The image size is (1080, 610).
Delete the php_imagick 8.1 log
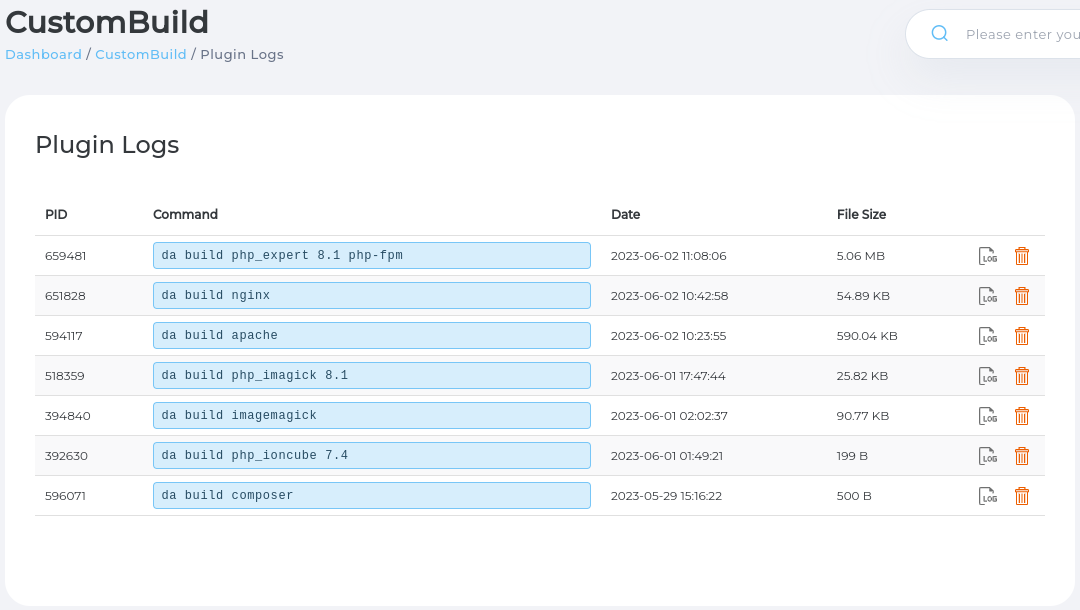tap(1021, 376)
